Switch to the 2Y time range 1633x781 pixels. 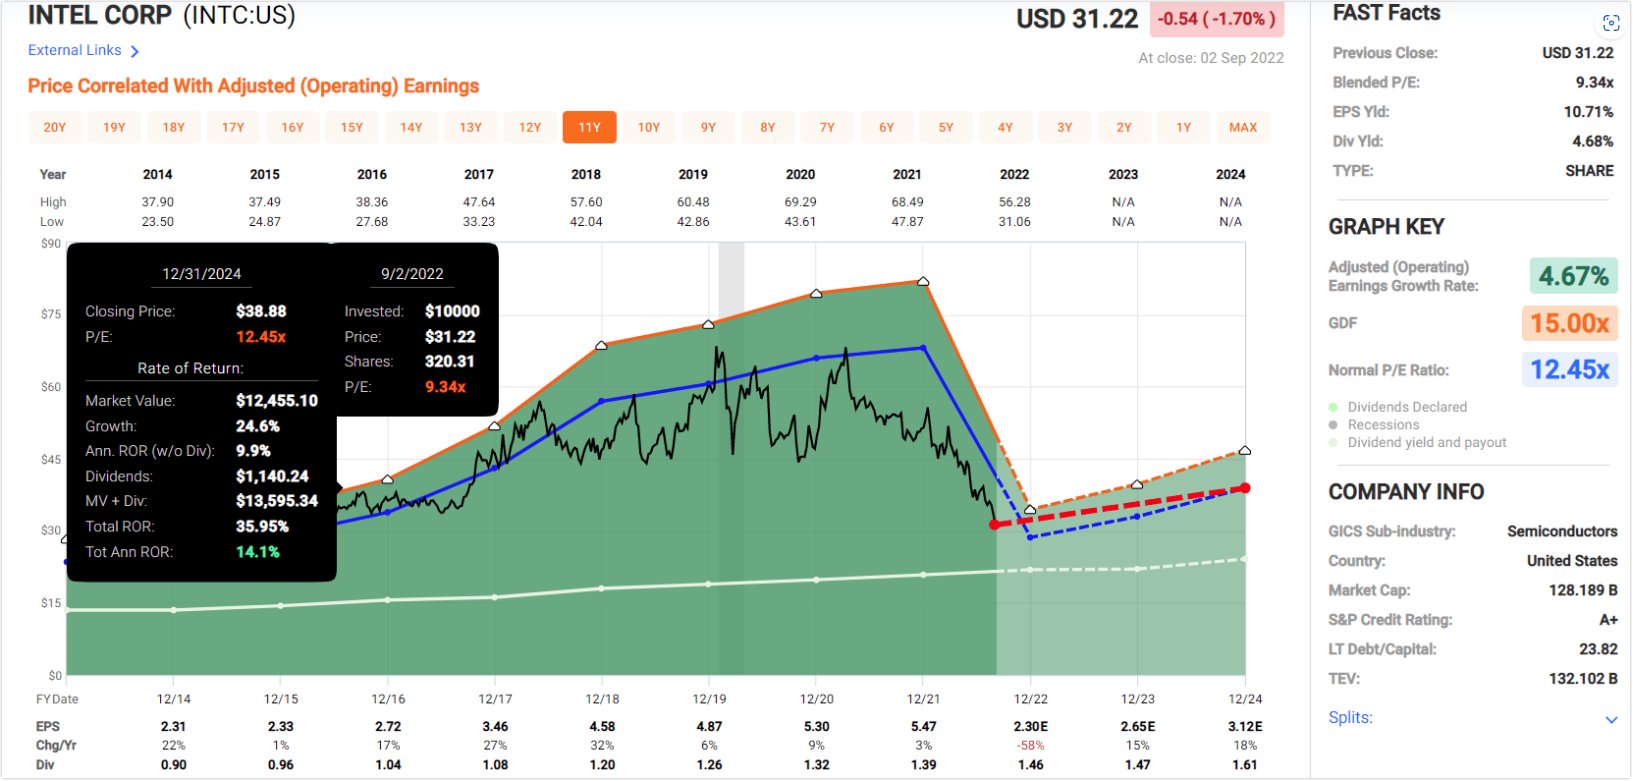coord(1124,127)
